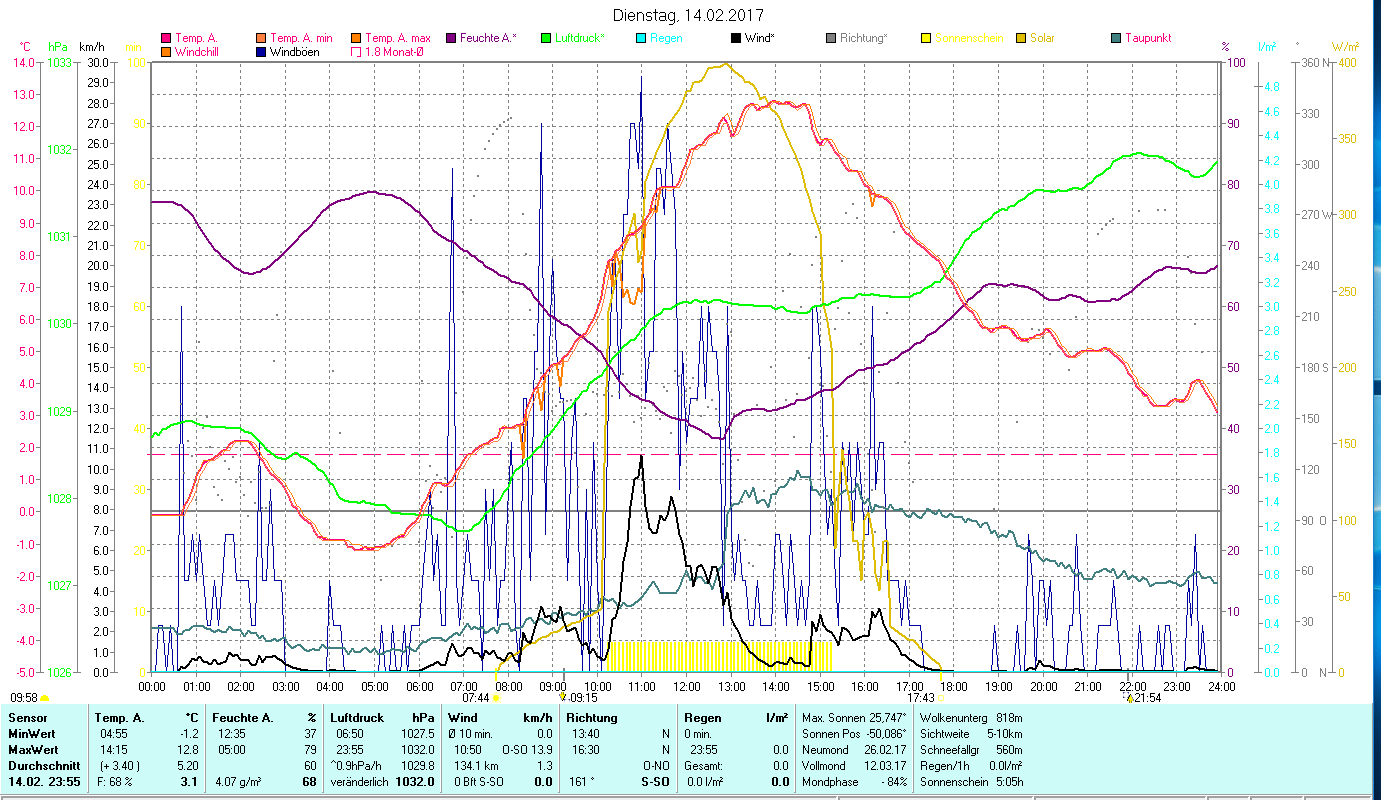Click the sunrise icon beside 07:44
Viewport: 1381px width, 800px height.
496,698
